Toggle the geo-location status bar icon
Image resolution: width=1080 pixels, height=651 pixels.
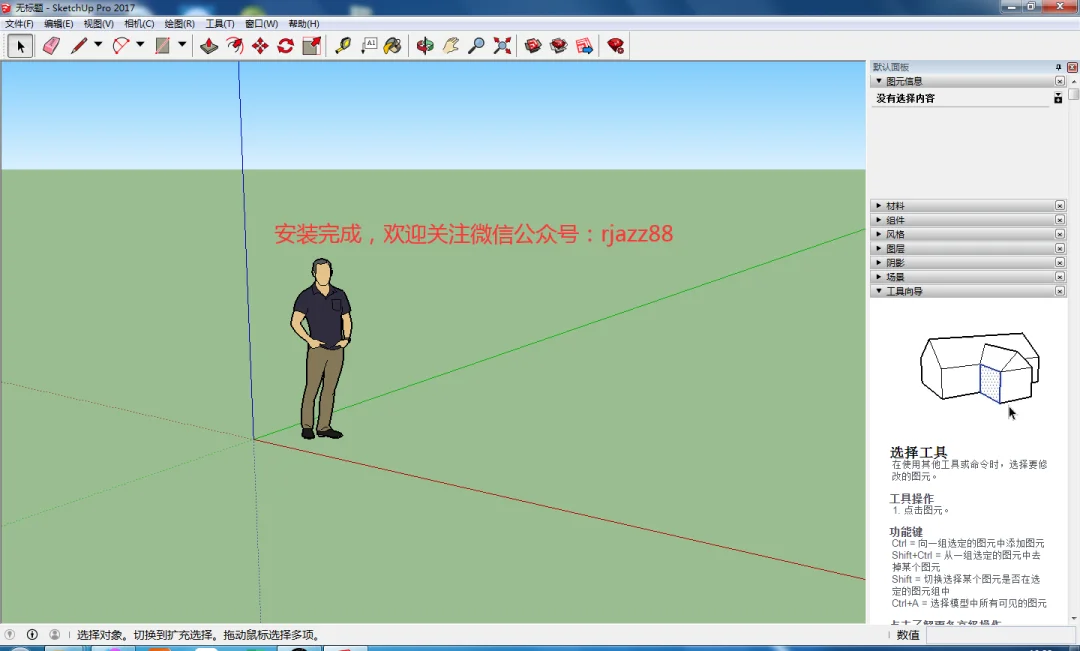pos(10,634)
